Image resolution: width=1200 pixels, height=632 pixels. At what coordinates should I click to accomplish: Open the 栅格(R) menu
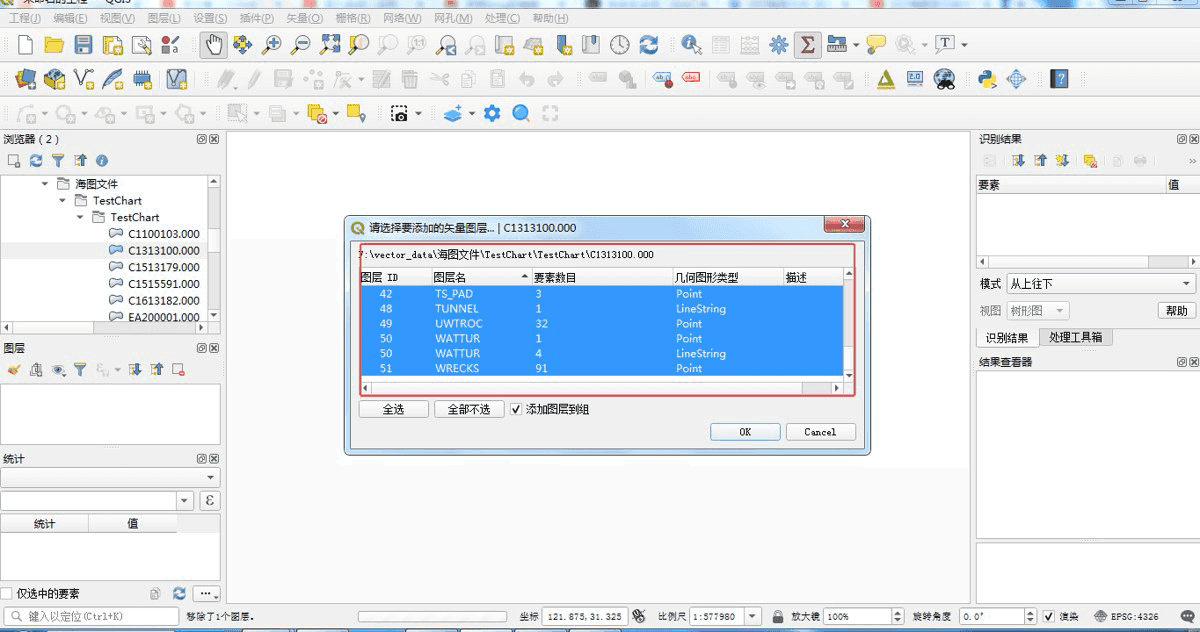click(351, 18)
